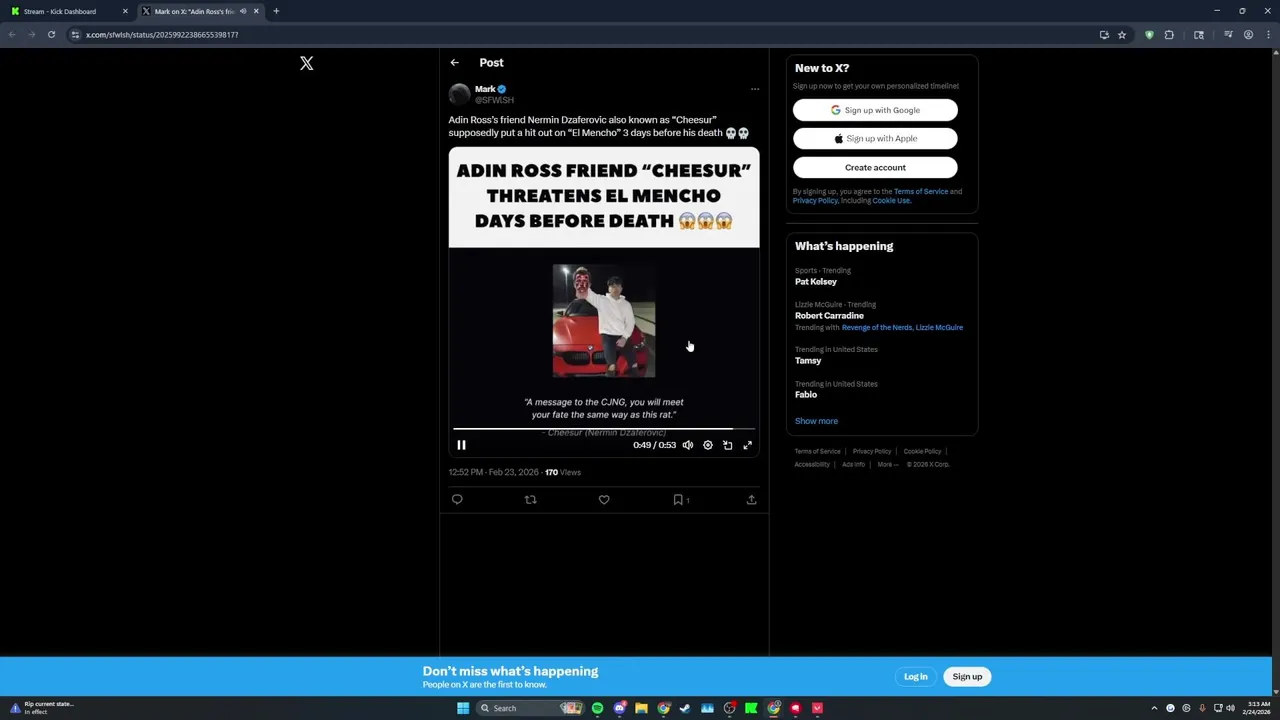The width and height of the screenshot is (1280, 720).
Task: Show hidden system tray icons
Action: click(1154, 708)
